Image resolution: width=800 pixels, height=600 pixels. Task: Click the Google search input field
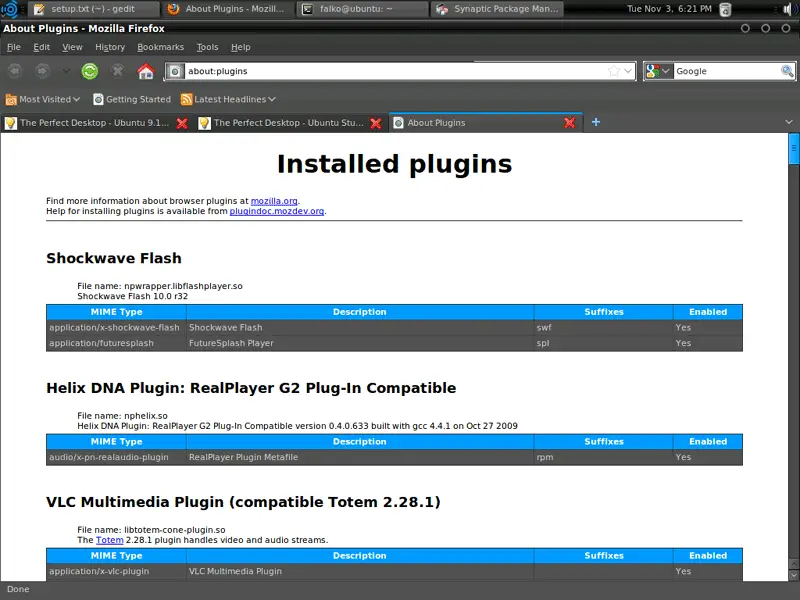click(727, 71)
